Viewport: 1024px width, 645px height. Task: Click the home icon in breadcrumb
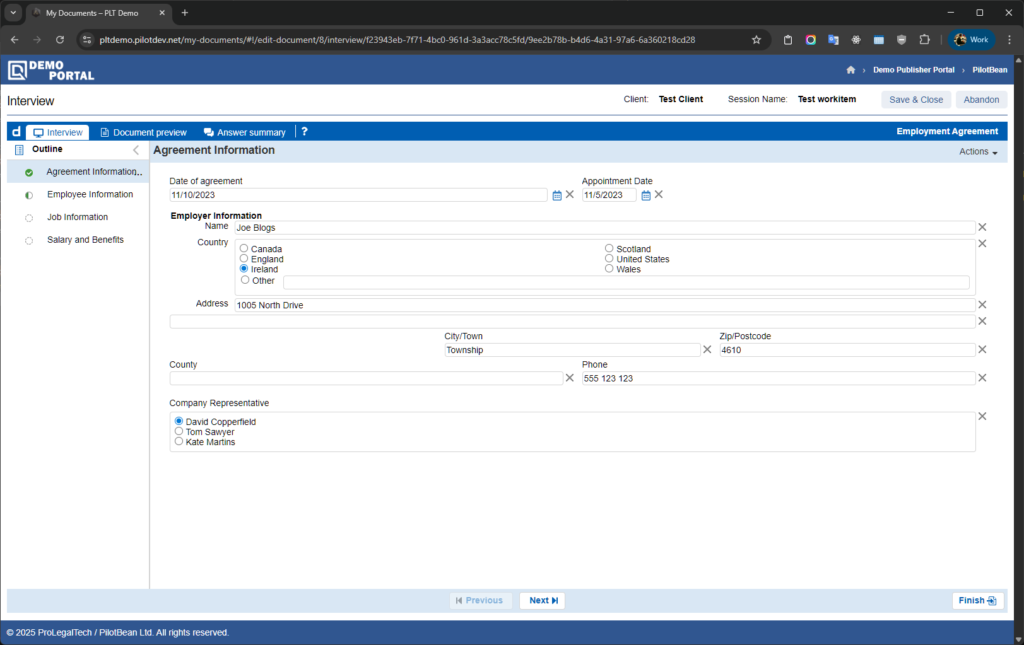pyautogui.click(x=851, y=70)
